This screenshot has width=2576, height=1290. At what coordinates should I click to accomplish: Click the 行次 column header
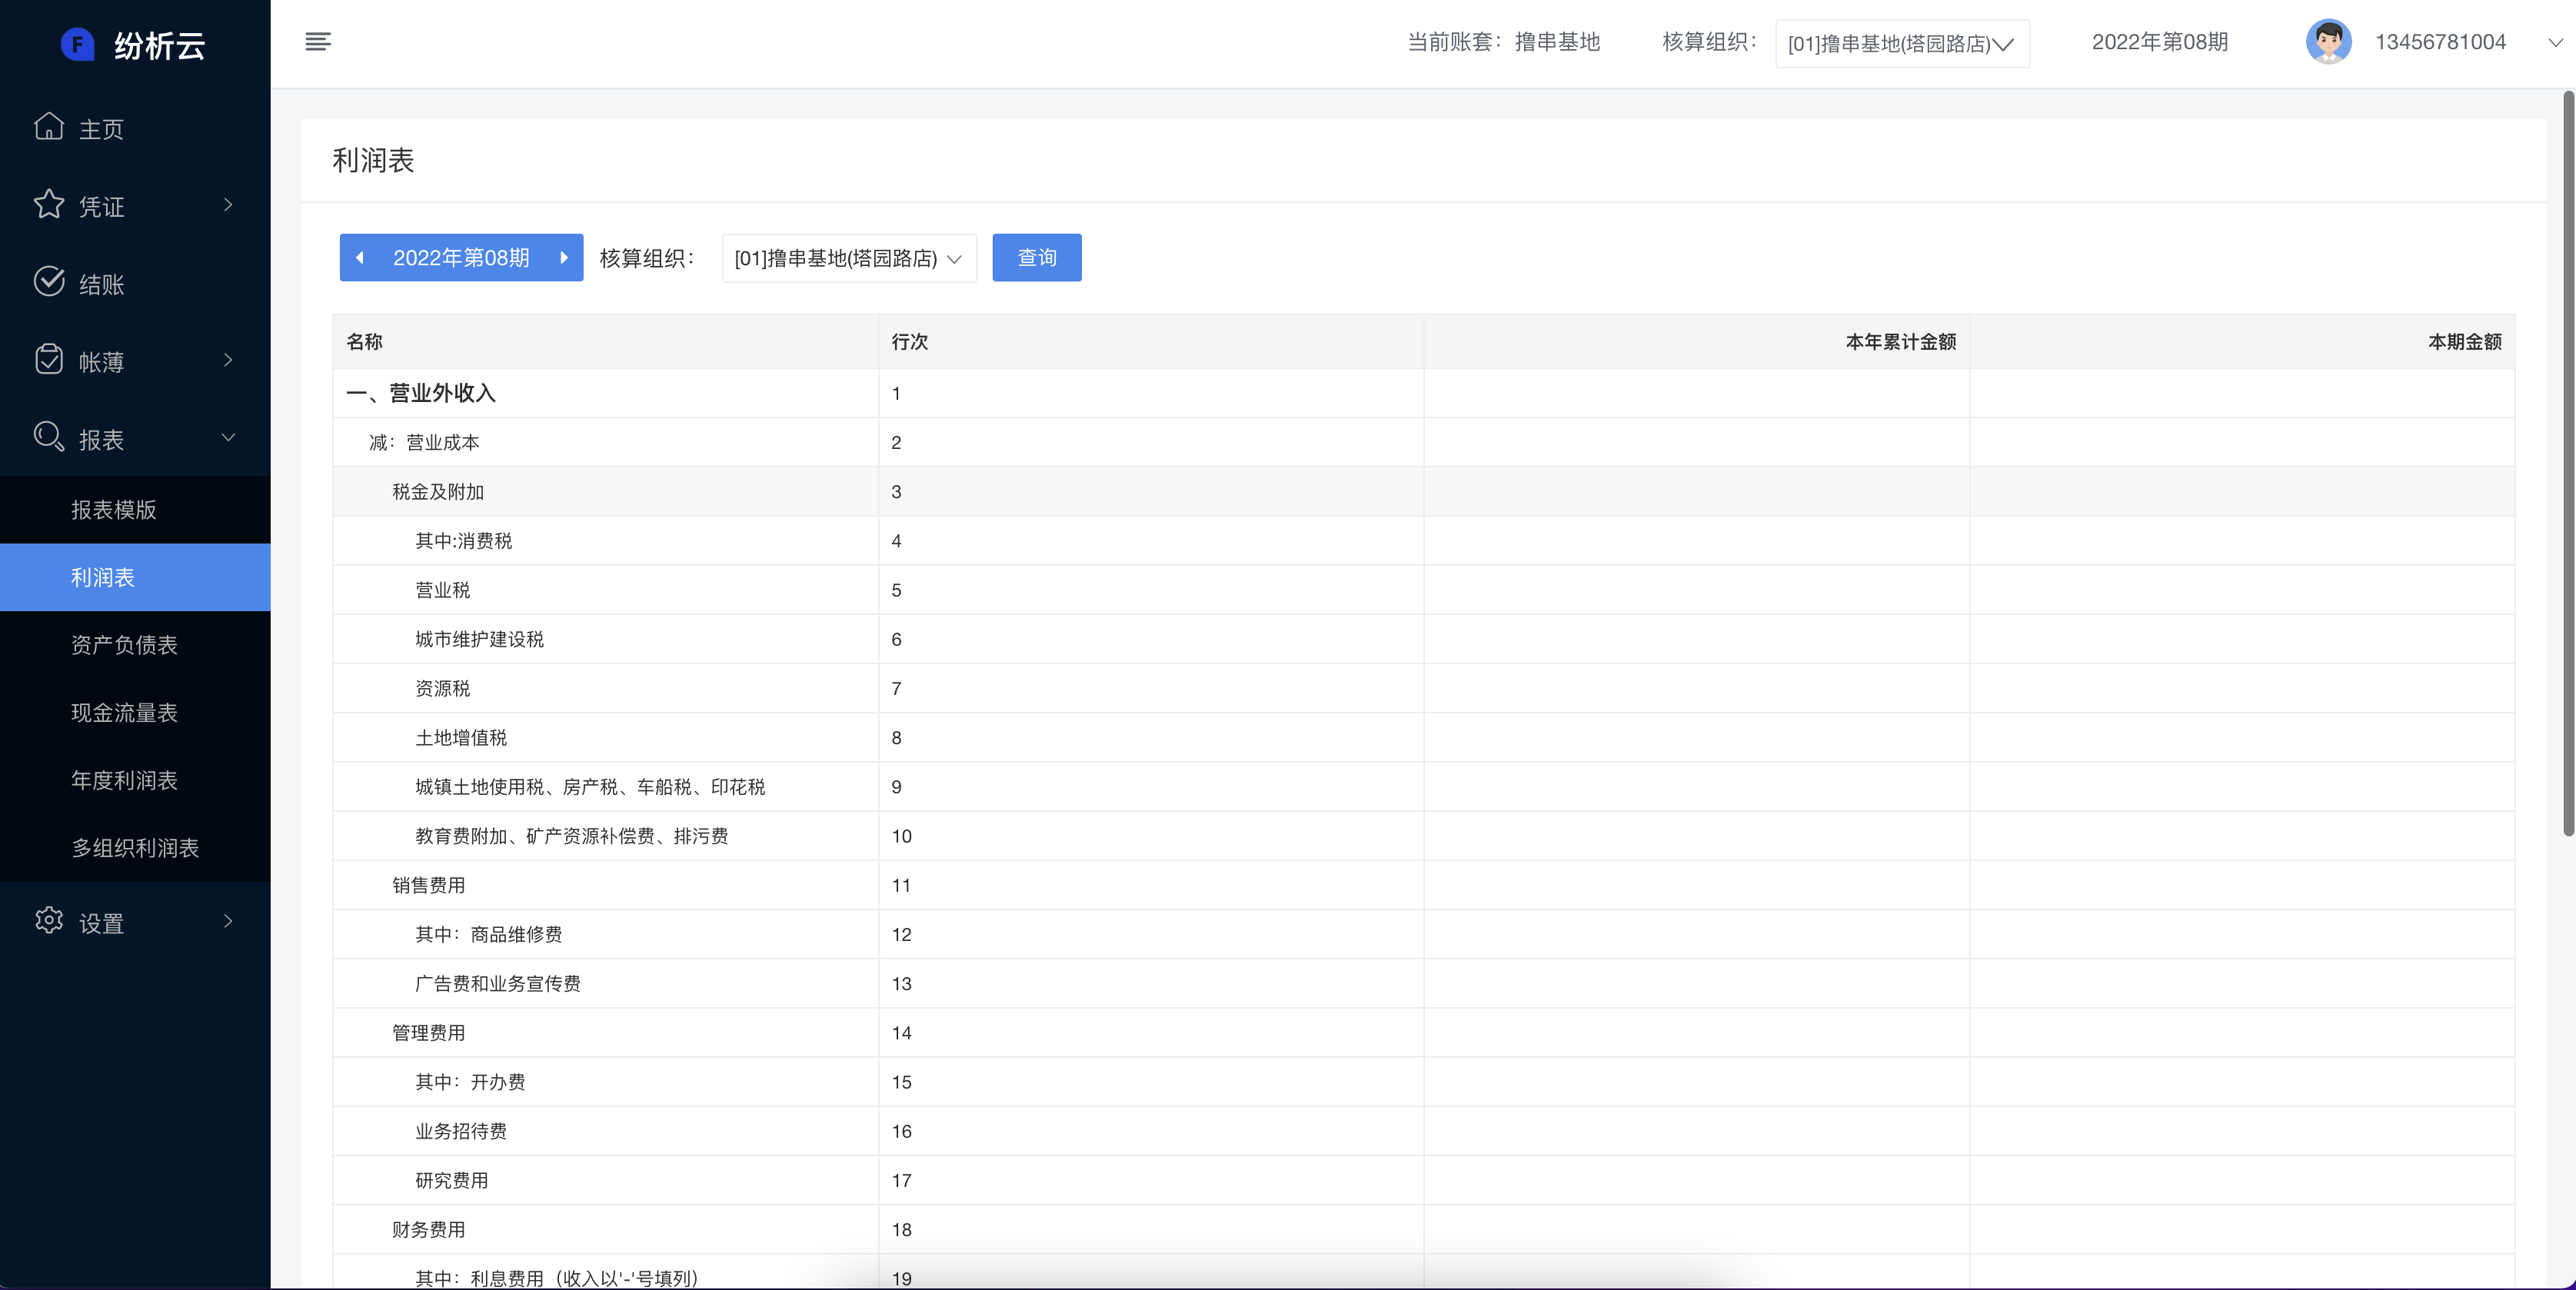(x=1151, y=342)
